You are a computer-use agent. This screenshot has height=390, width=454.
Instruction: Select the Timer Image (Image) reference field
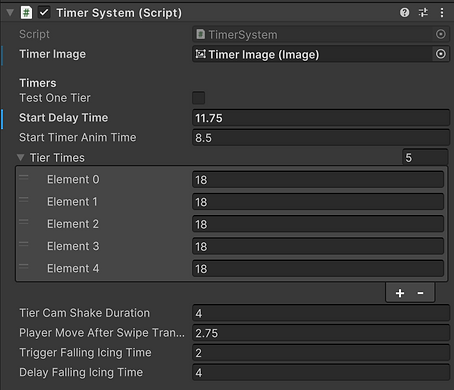coord(313,54)
